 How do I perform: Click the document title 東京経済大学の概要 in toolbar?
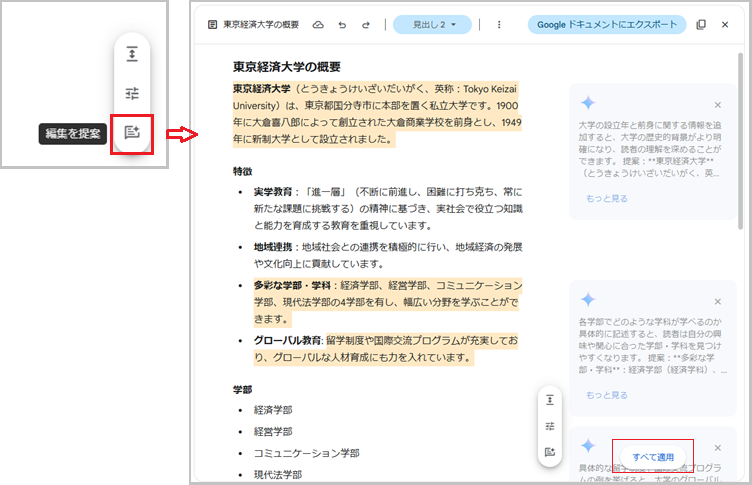pos(261,24)
